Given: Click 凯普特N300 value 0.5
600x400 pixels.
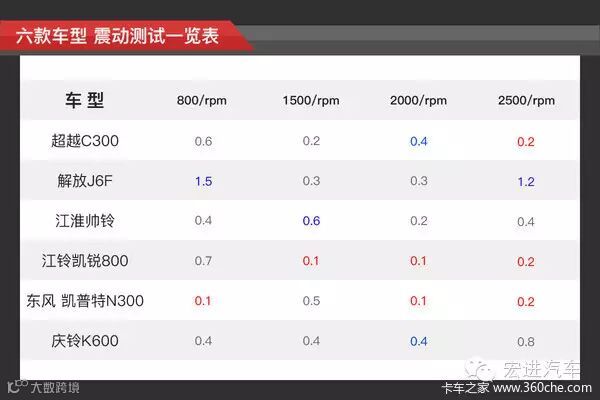Looking at the screenshot, I should coord(311,301).
